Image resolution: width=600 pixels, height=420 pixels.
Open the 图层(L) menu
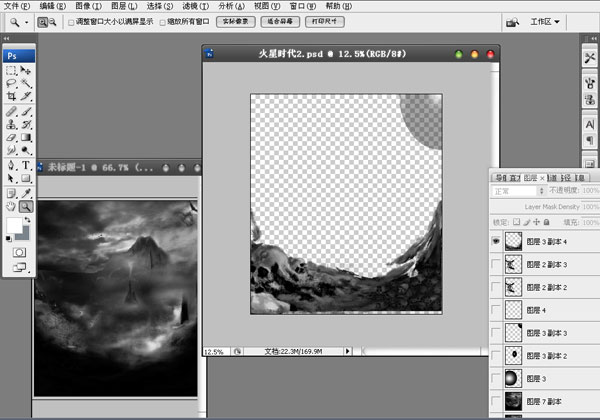tap(124, 6)
